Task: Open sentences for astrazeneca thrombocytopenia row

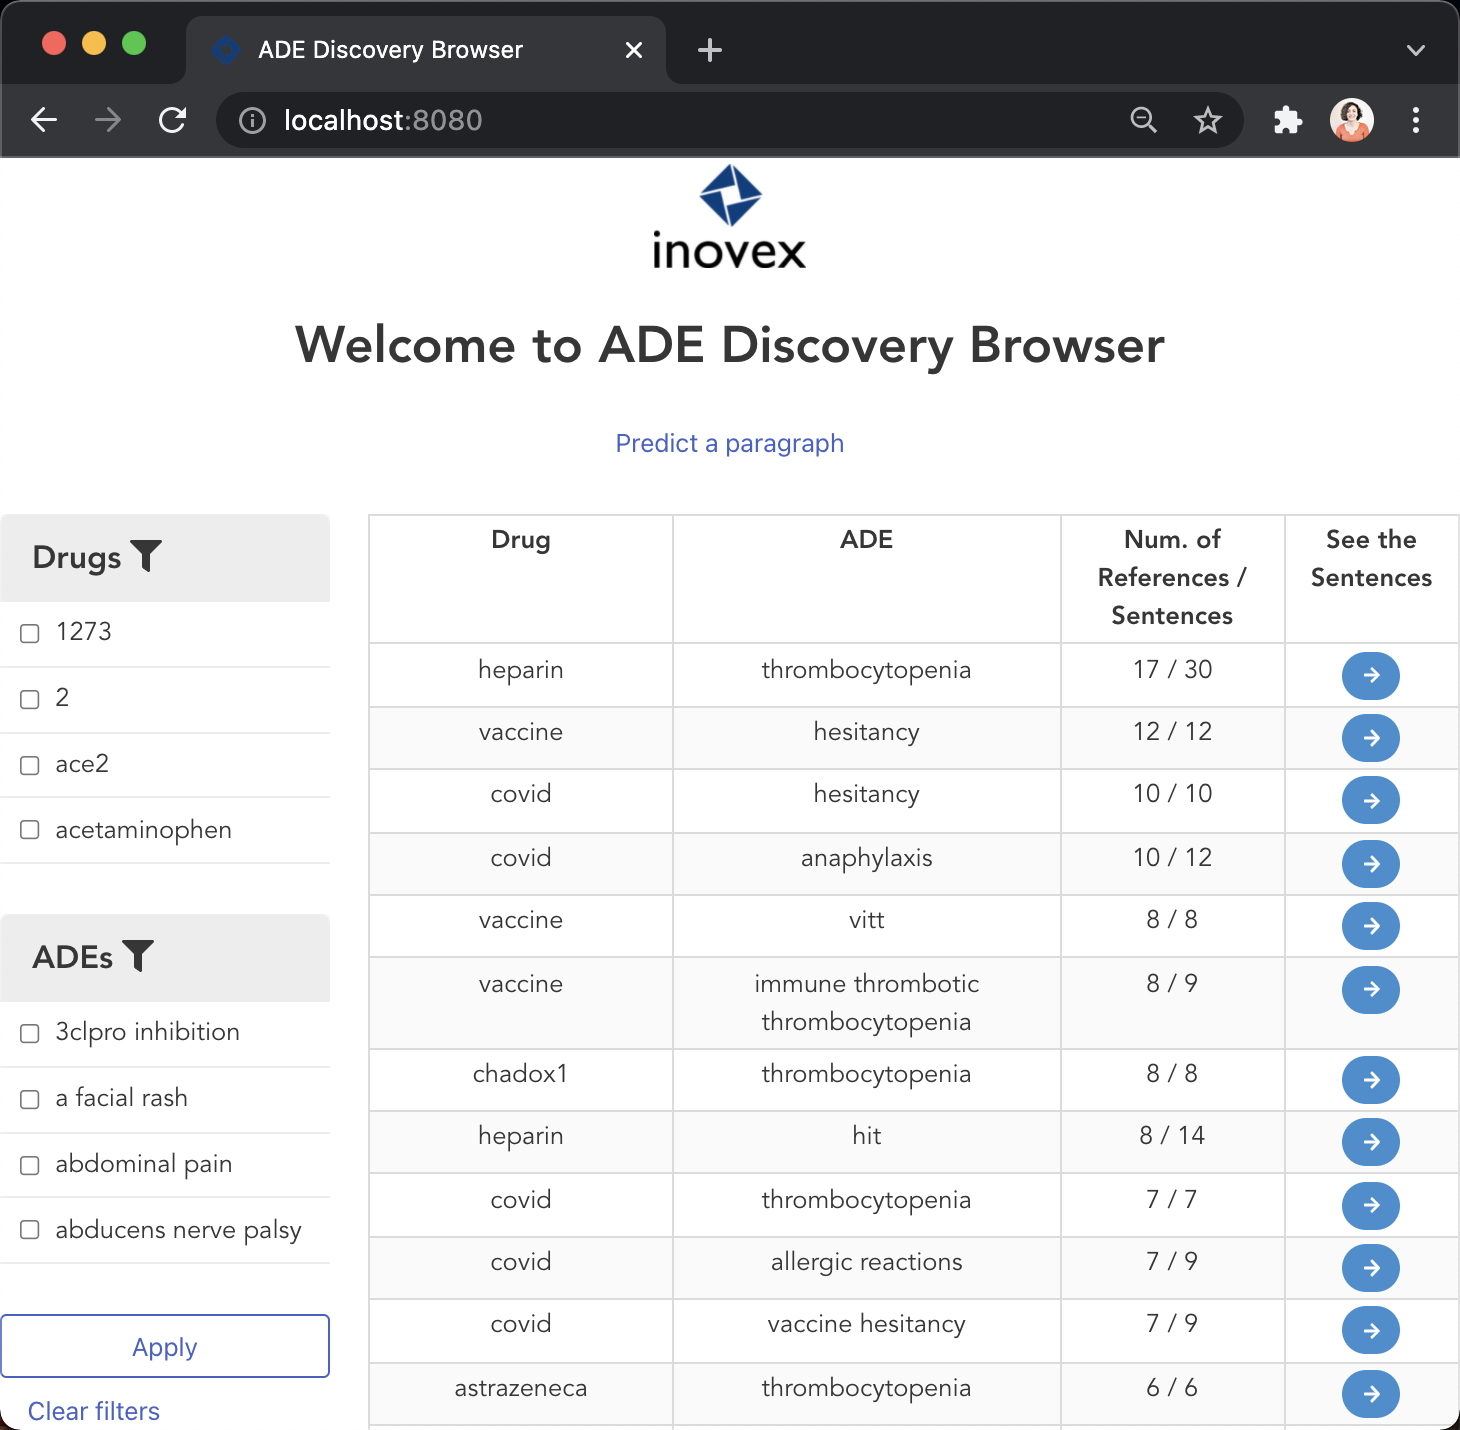Action: pos(1370,1393)
